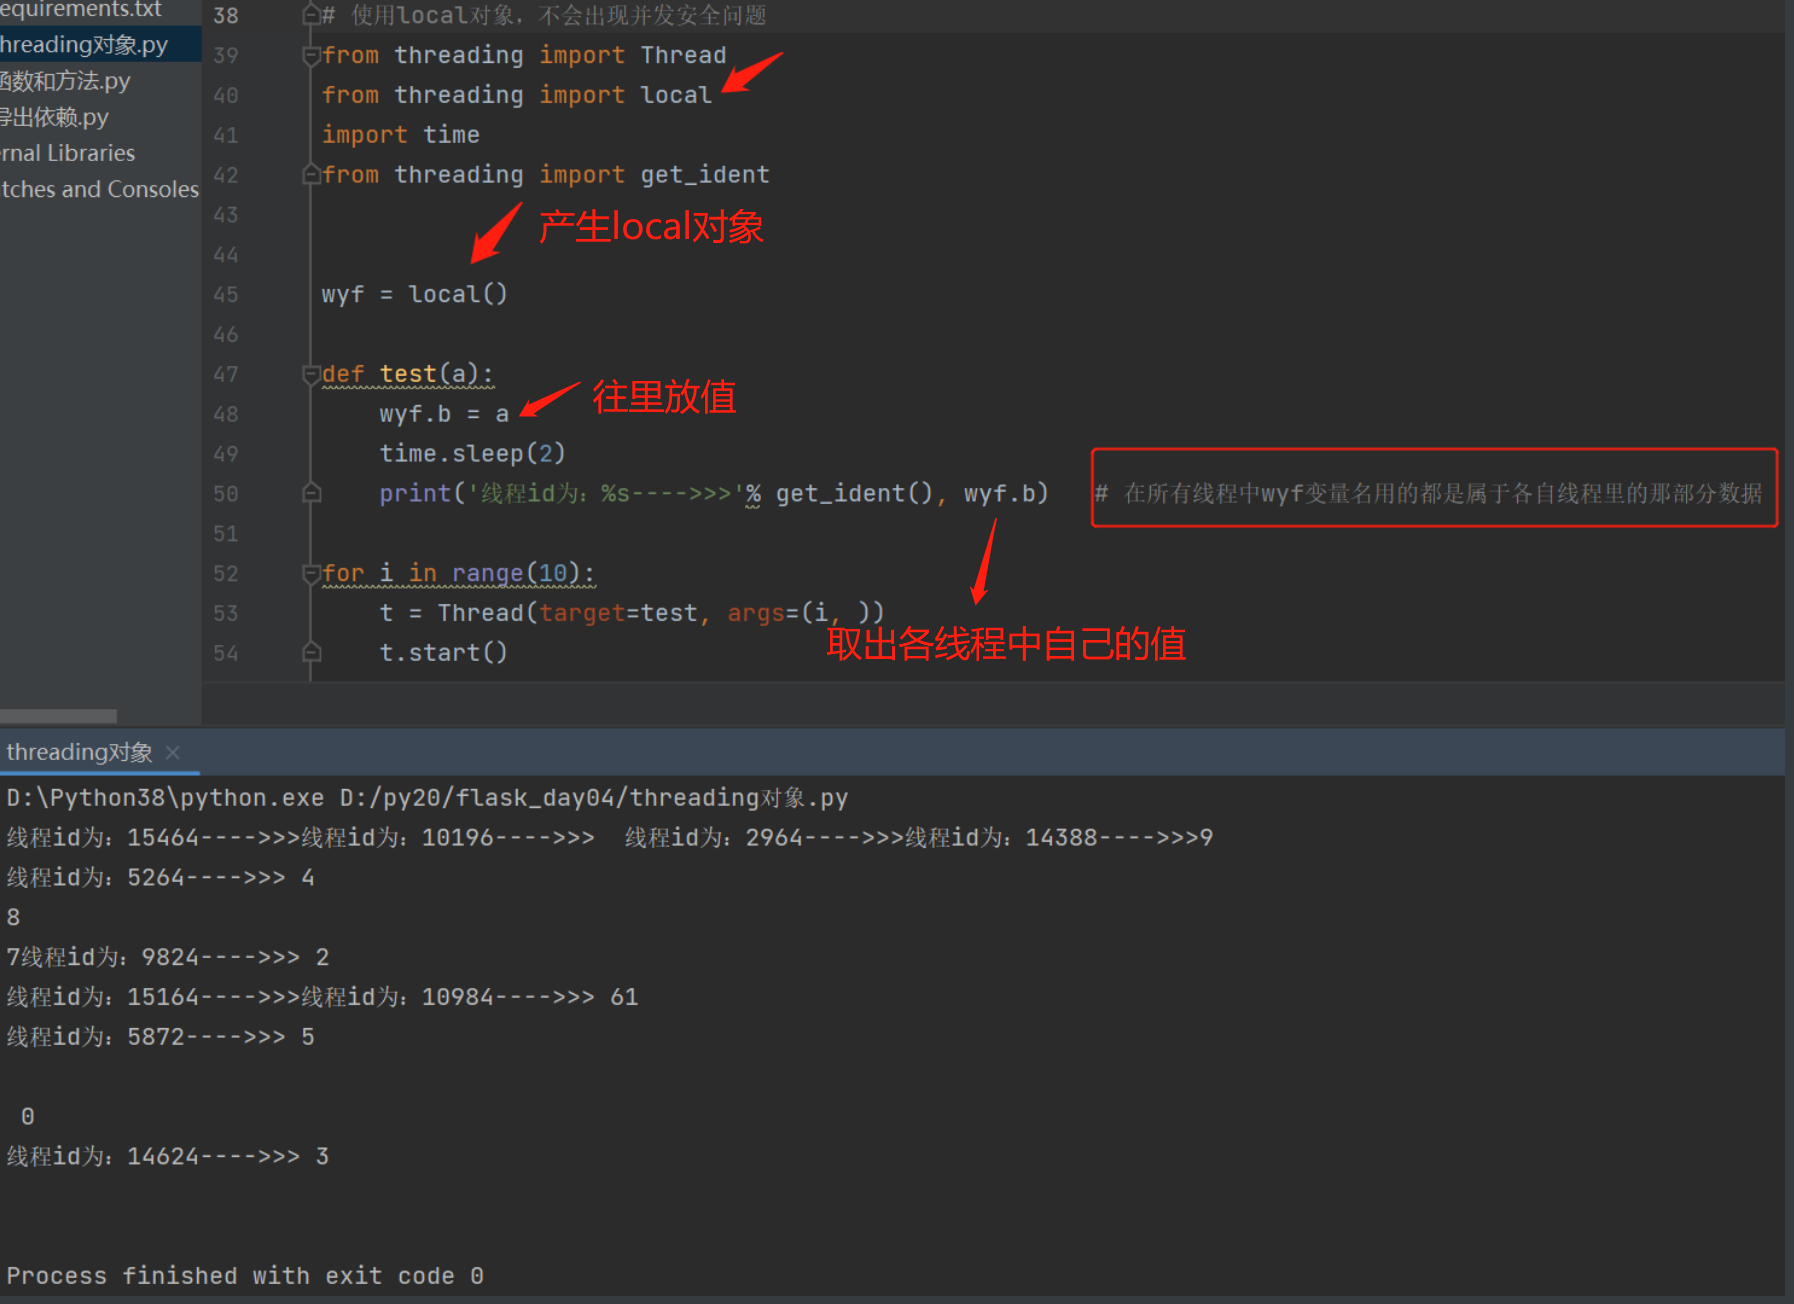Click 't.start()' call on line 54

point(443,653)
